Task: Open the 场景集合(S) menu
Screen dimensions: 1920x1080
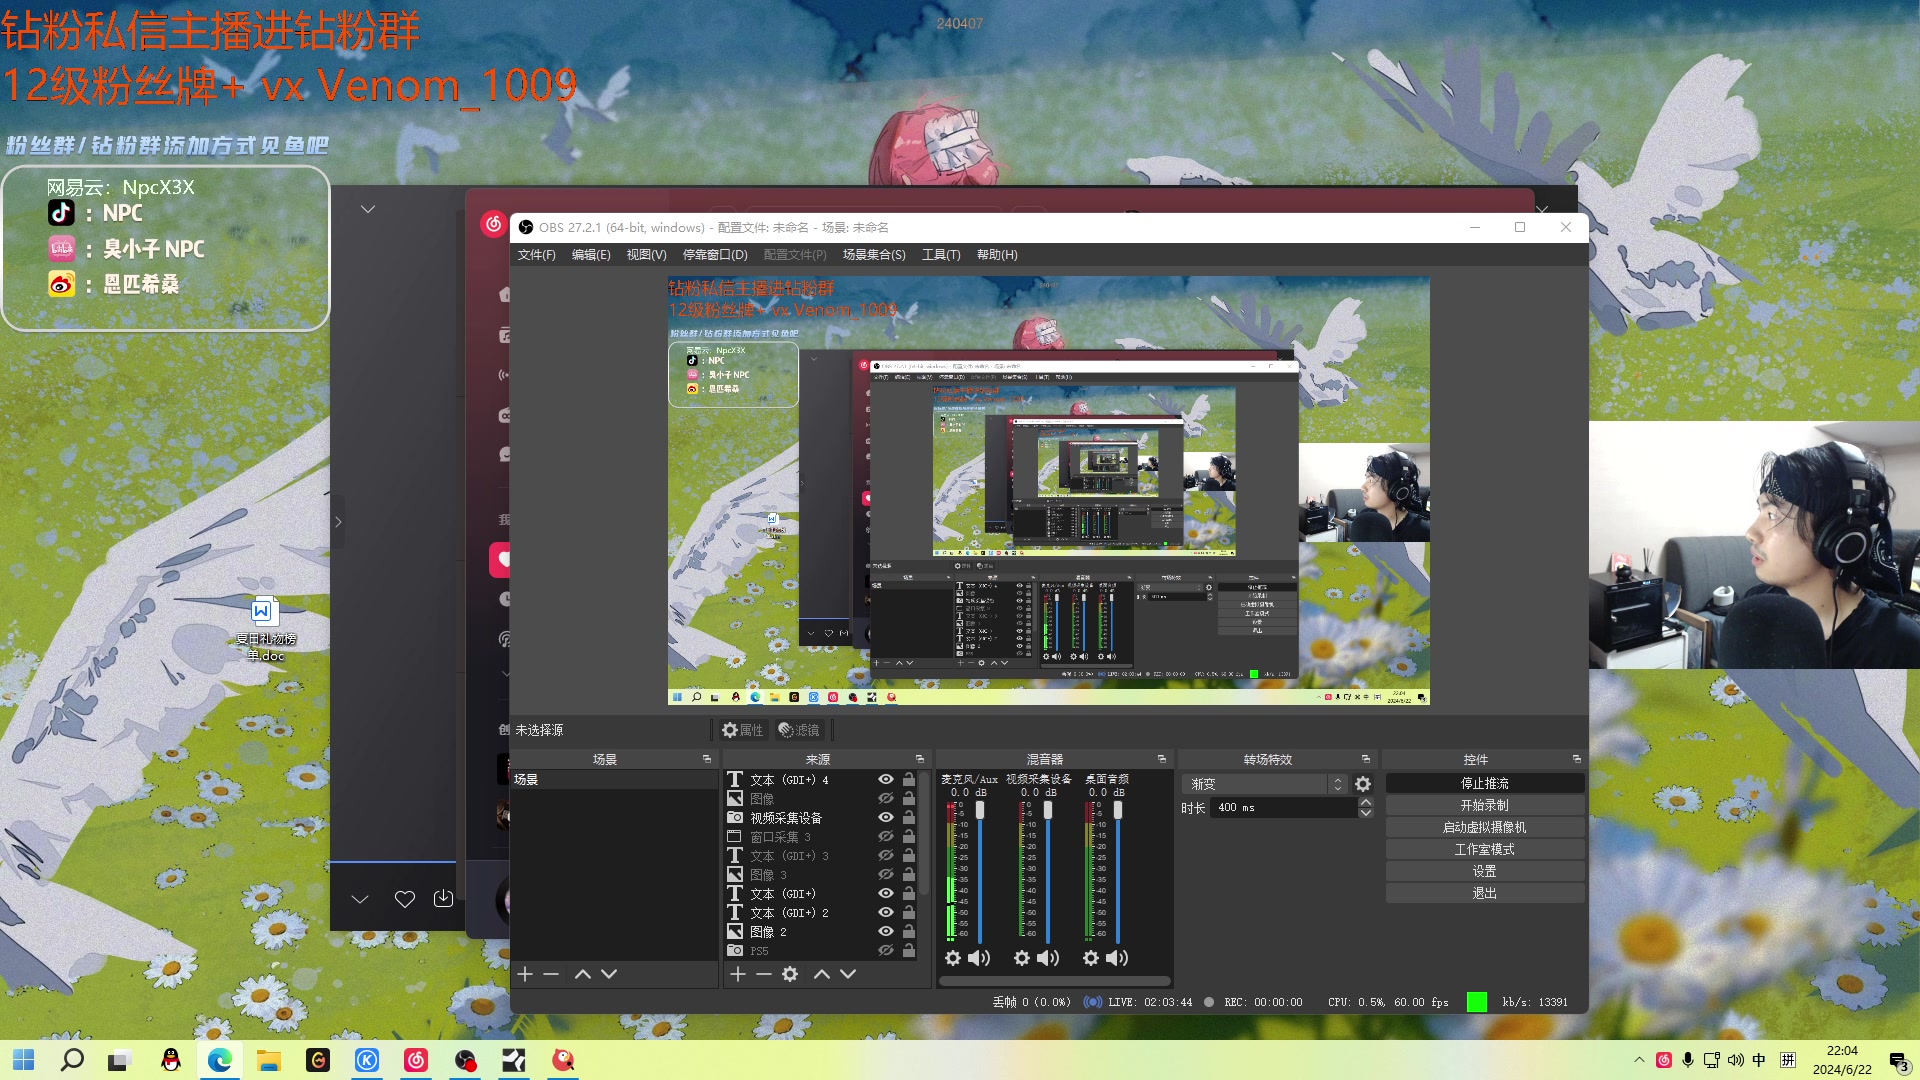Action: click(x=874, y=255)
